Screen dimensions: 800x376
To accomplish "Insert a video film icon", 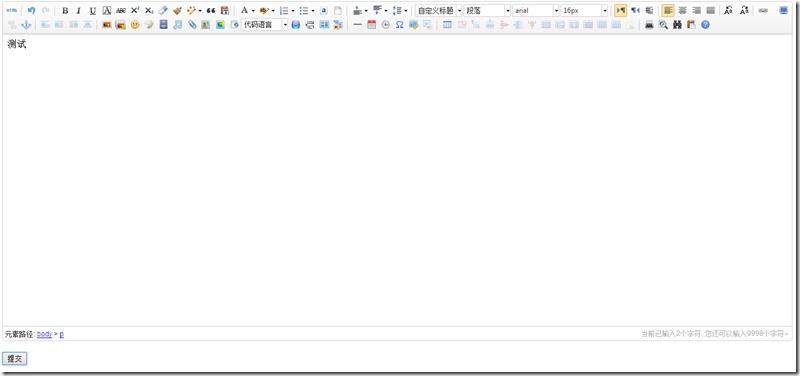I will (163, 24).
